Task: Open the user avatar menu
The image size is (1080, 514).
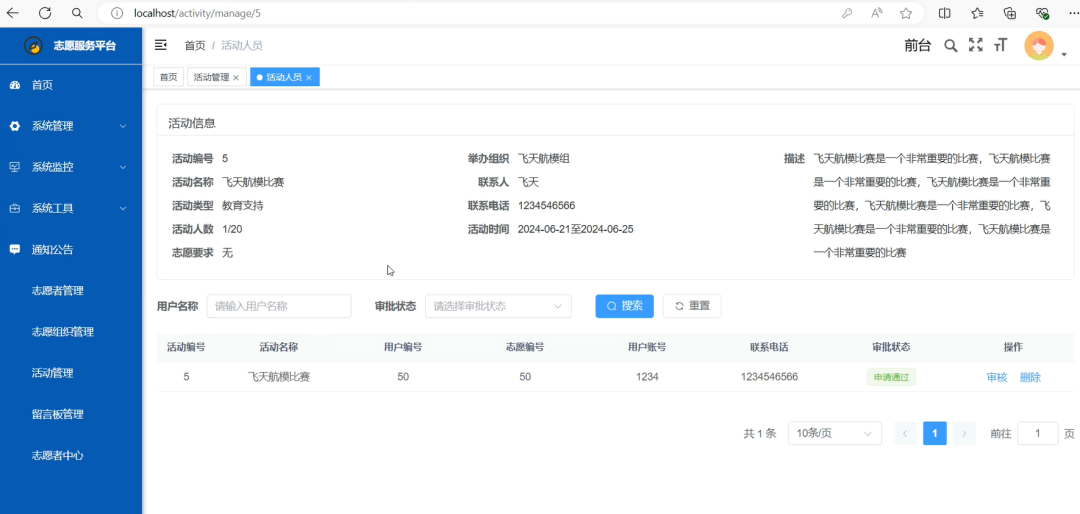Action: 1039,46
